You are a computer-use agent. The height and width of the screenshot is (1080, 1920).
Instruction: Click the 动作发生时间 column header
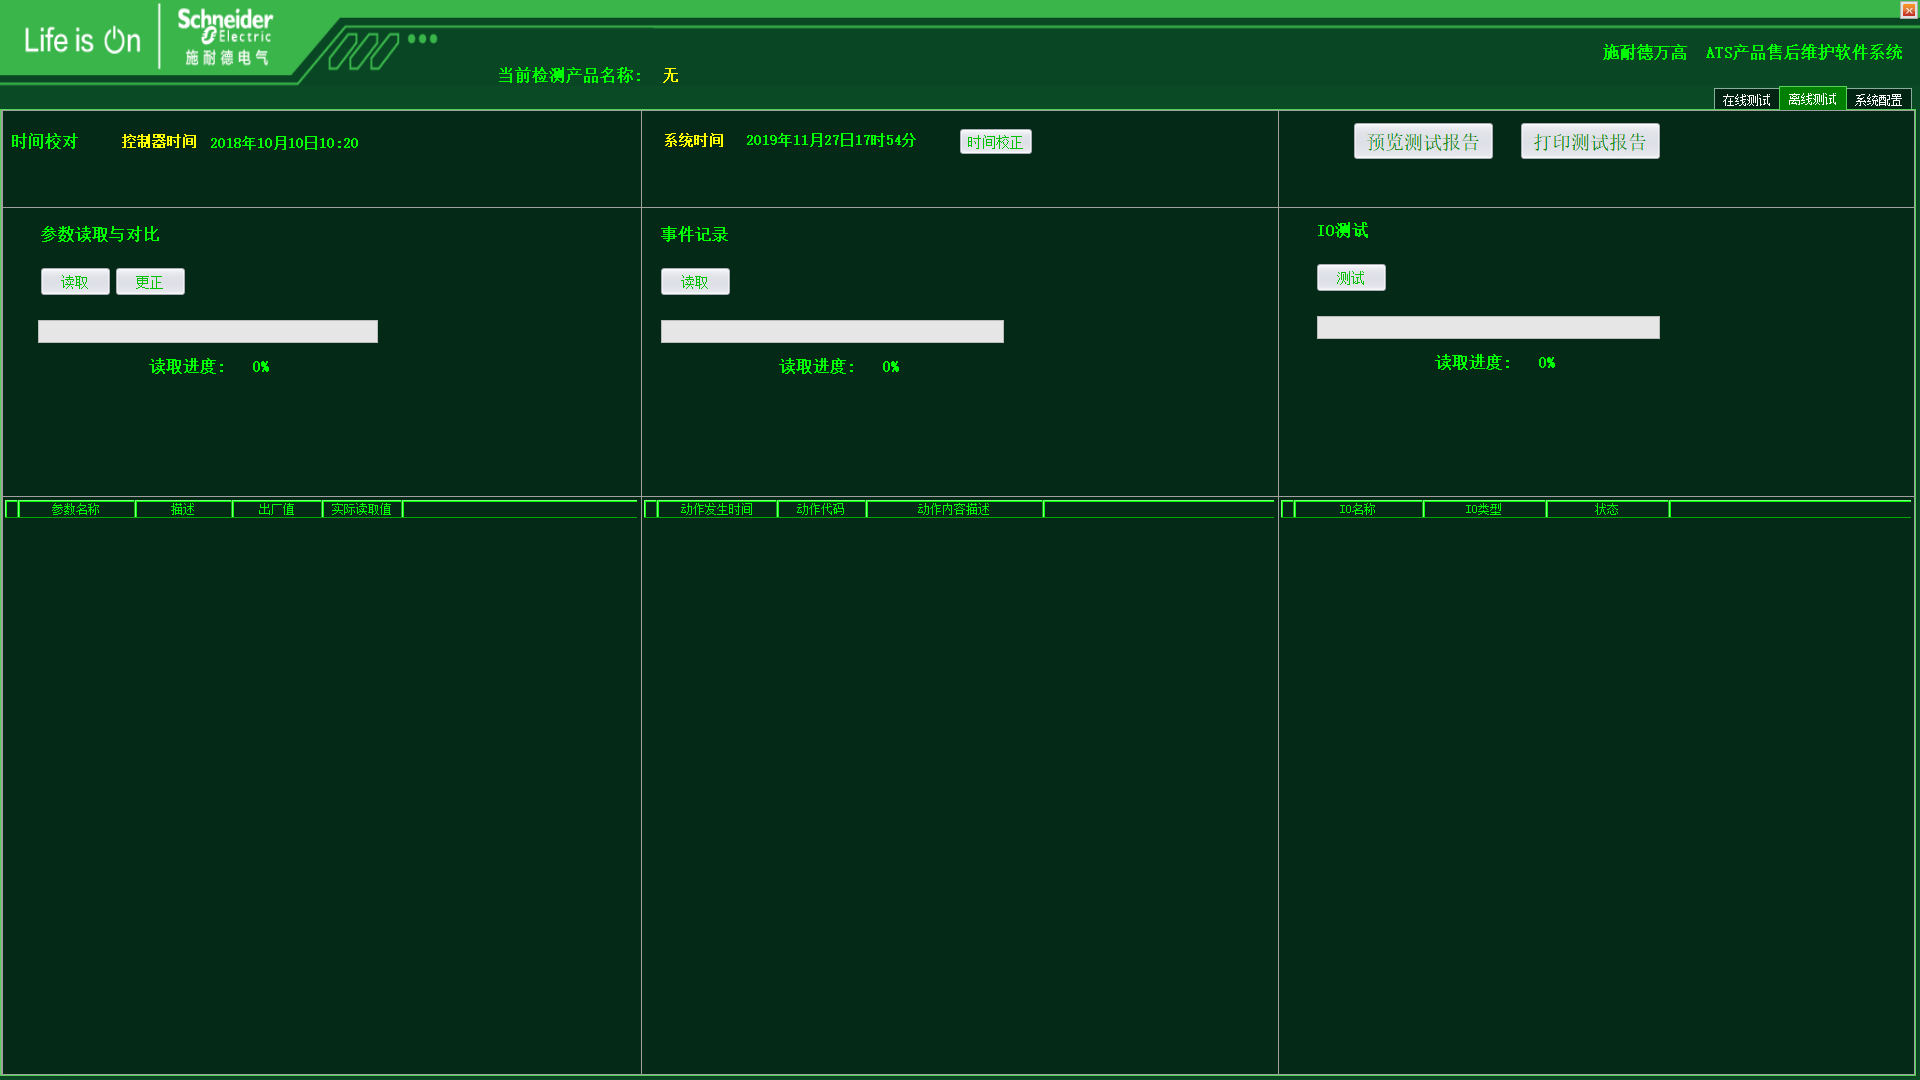point(716,510)
